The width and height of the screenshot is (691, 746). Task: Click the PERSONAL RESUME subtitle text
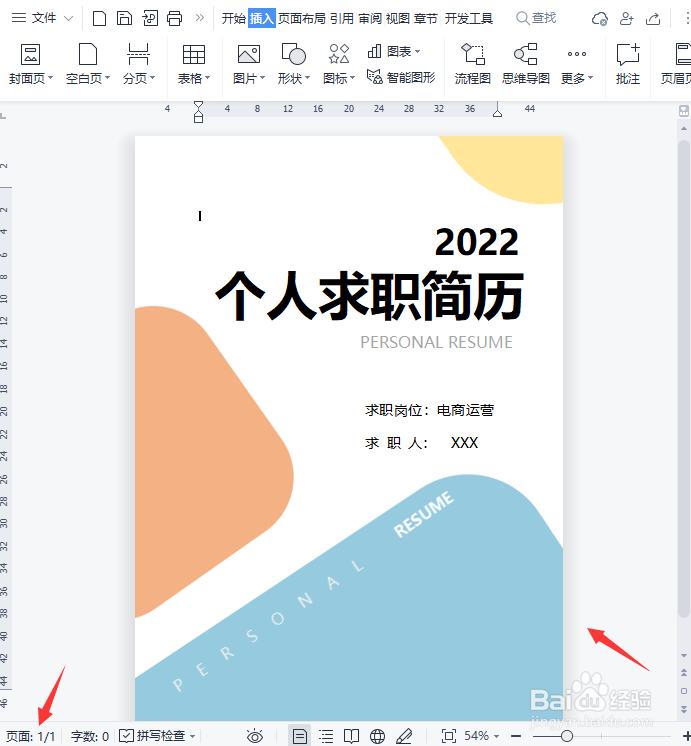point(436,342)
